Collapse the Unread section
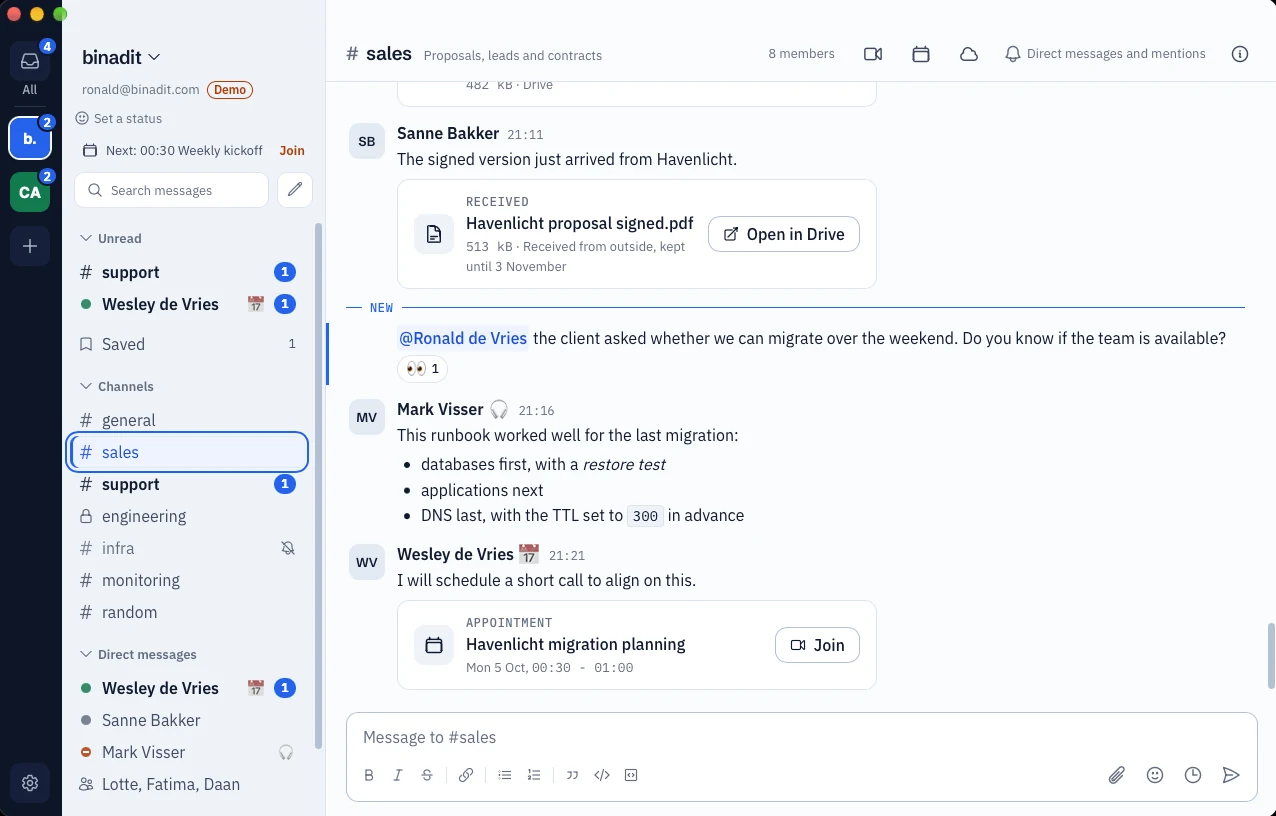Screen dimensions: 1276x816 [111, 238]
